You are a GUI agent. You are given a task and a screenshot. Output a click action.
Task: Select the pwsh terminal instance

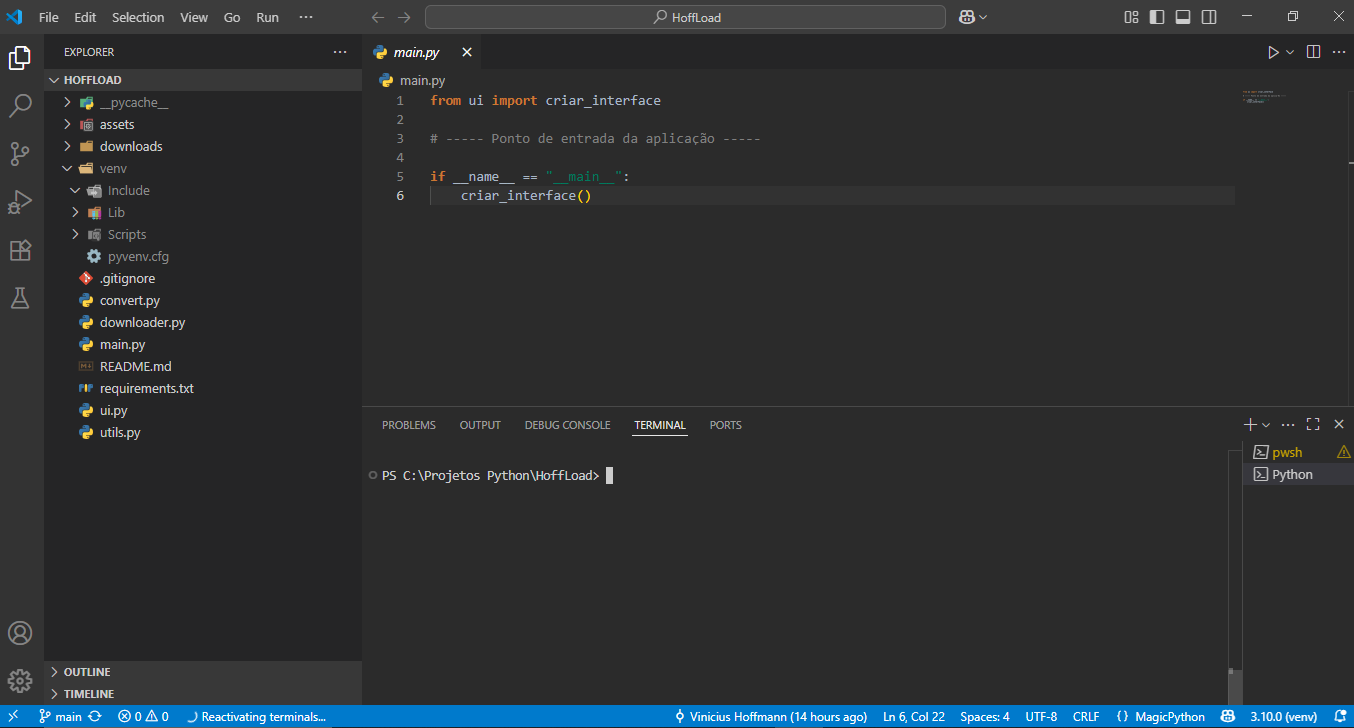point(1298,452)
